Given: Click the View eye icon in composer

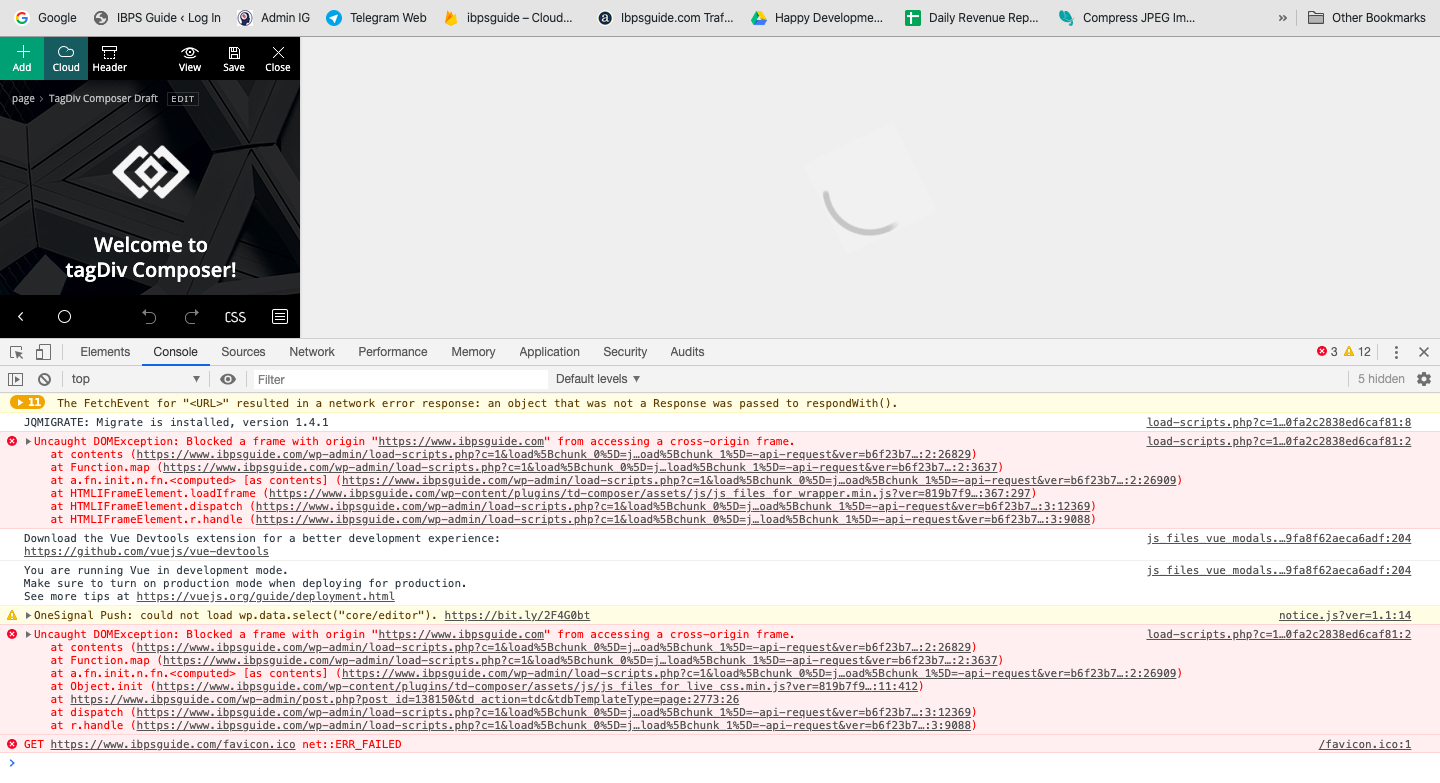Looking at the screenshot, I should pos(190,59).
